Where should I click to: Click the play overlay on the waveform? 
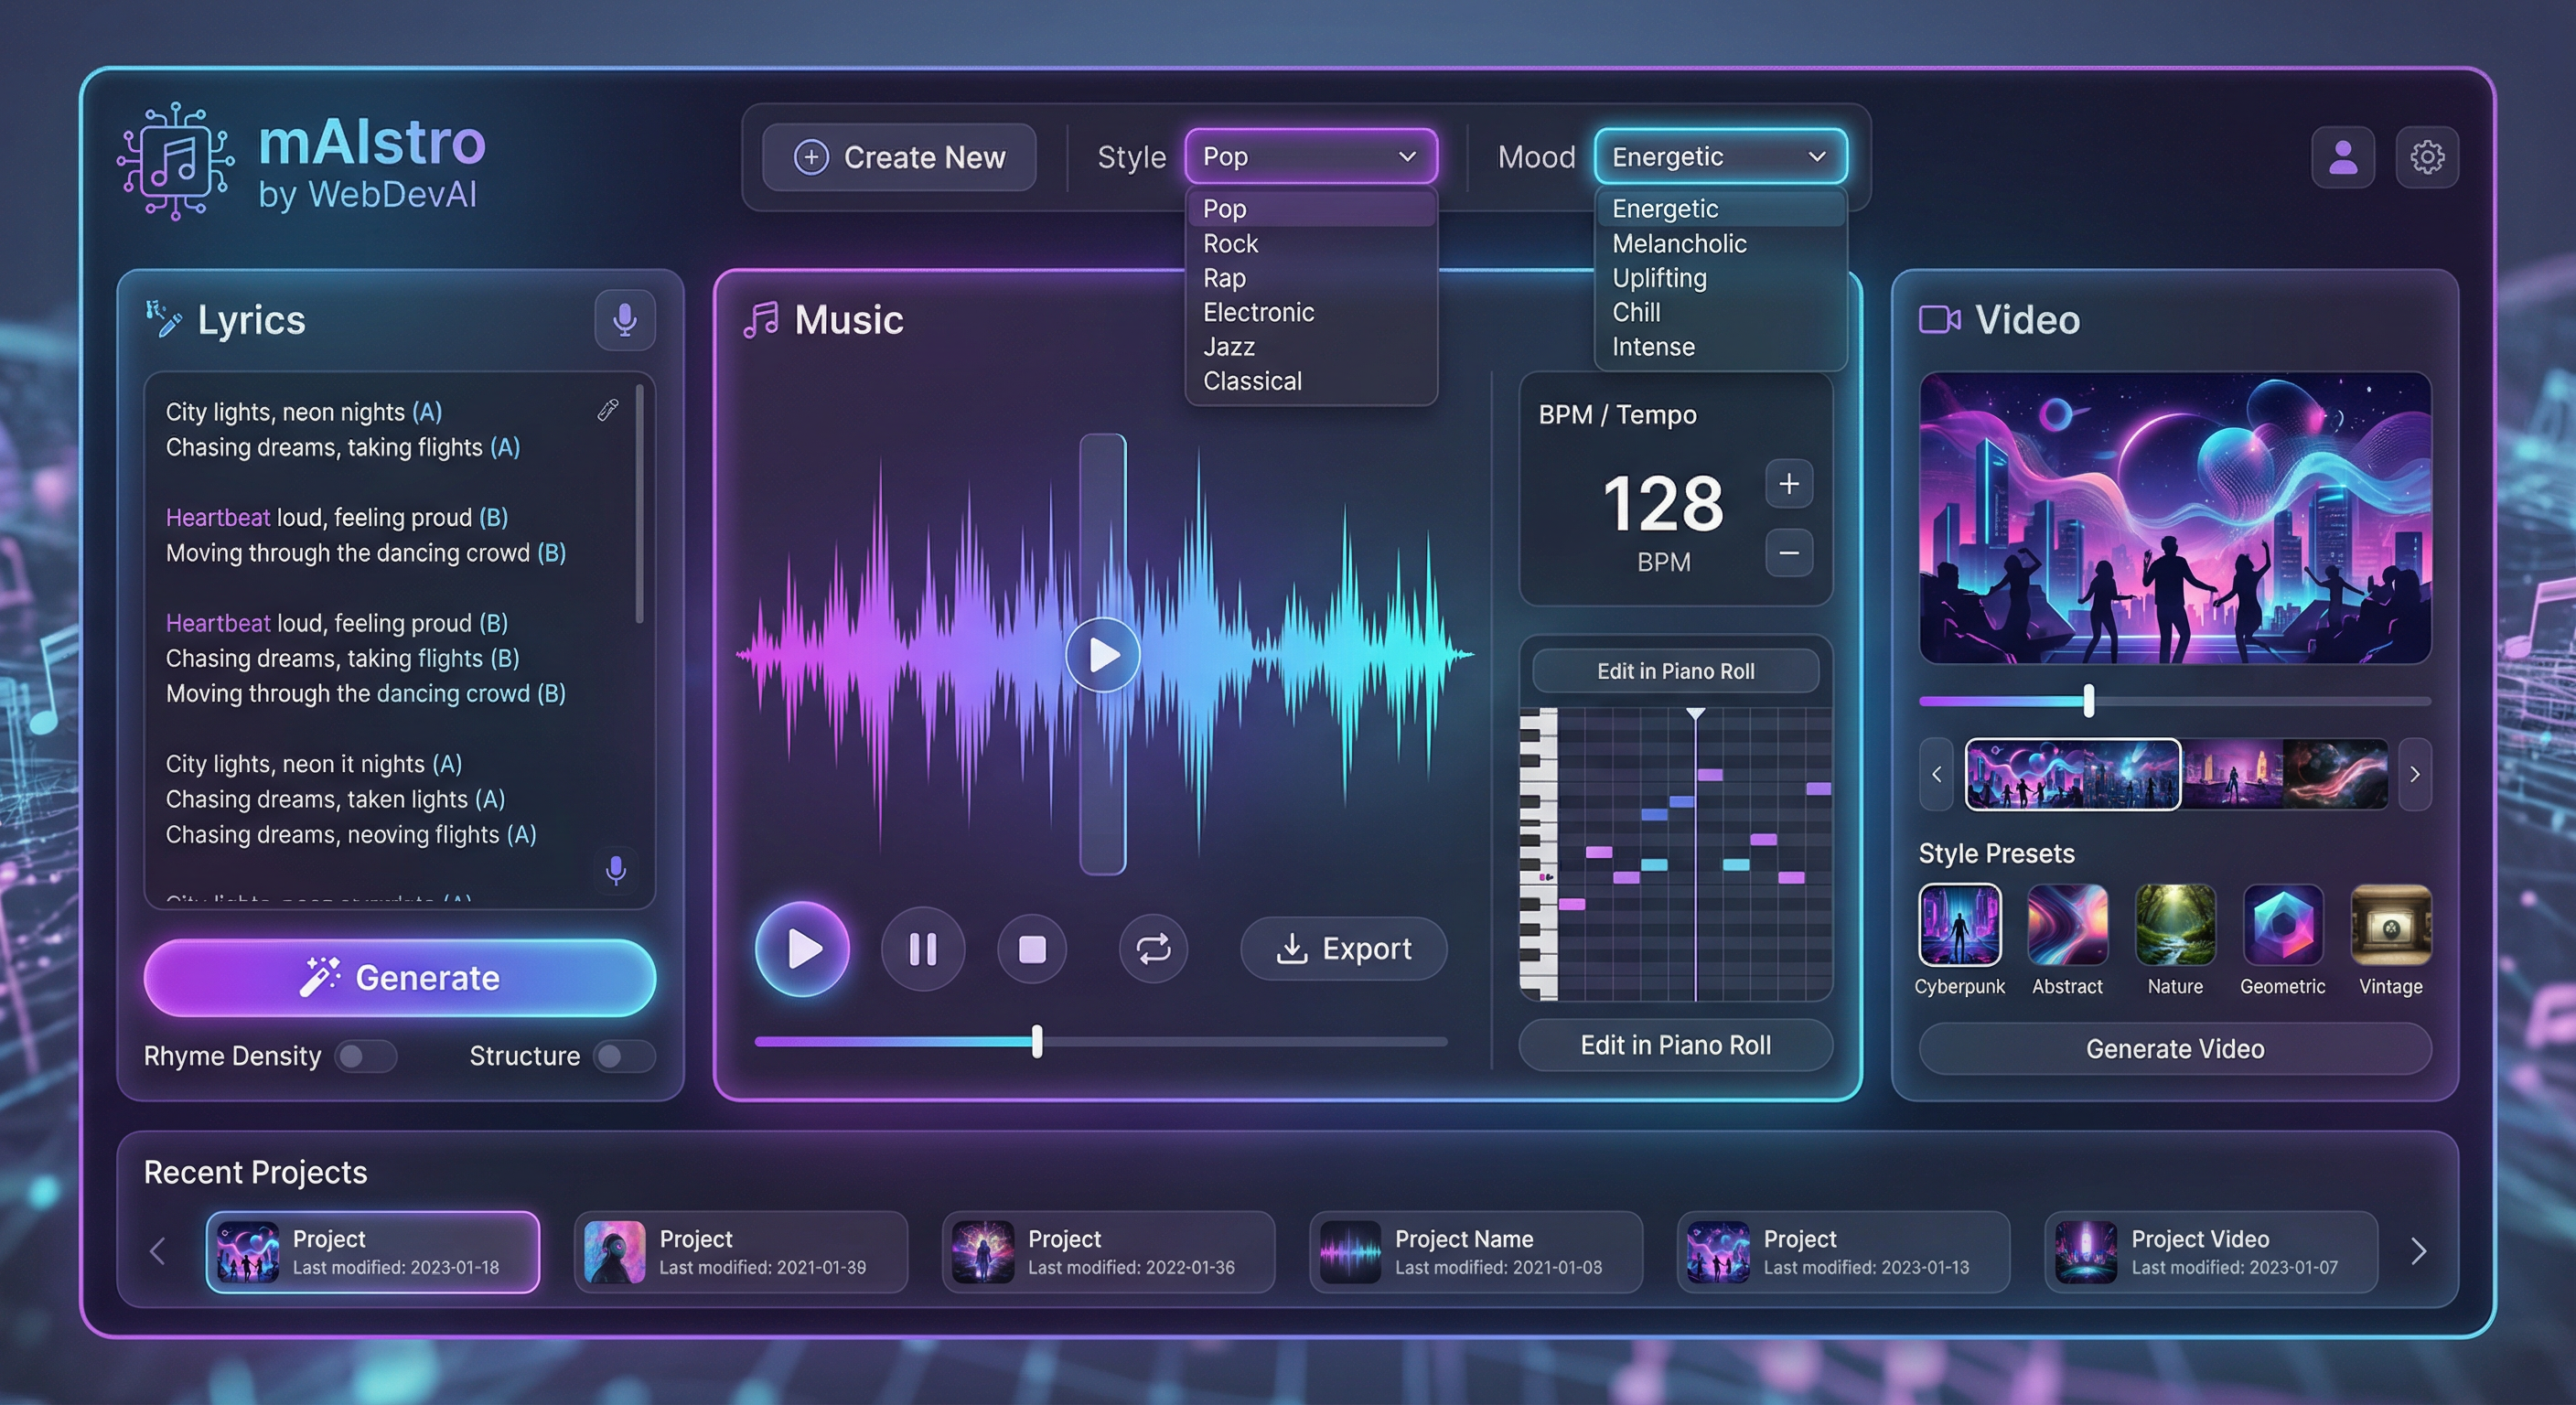pos(1103,655)
